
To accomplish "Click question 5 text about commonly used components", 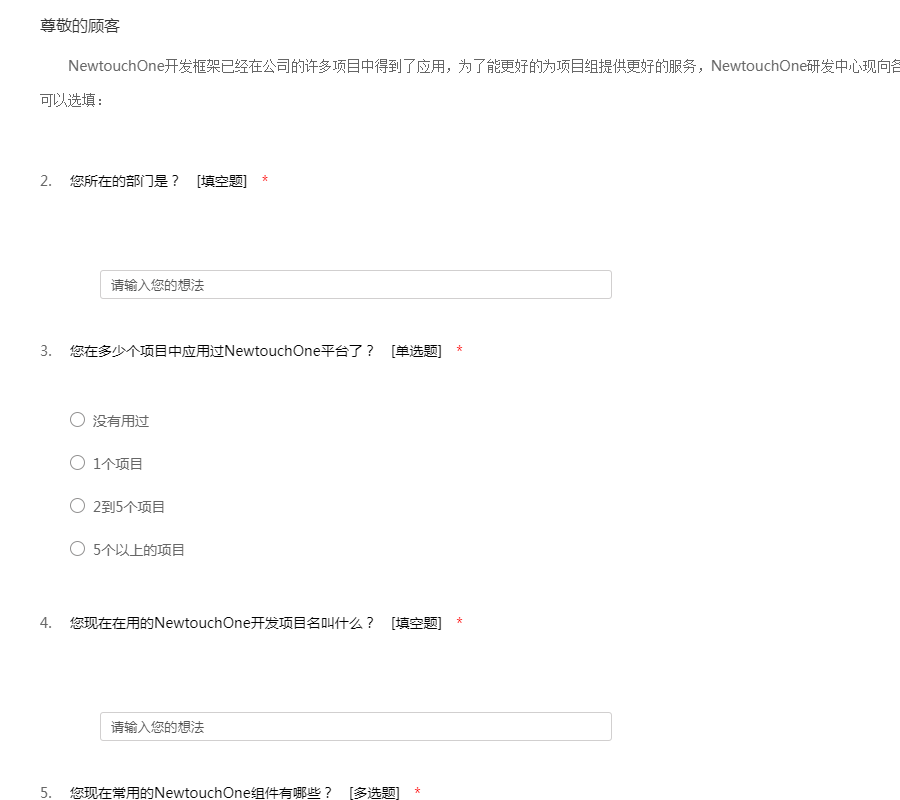I will pos(201,793).
